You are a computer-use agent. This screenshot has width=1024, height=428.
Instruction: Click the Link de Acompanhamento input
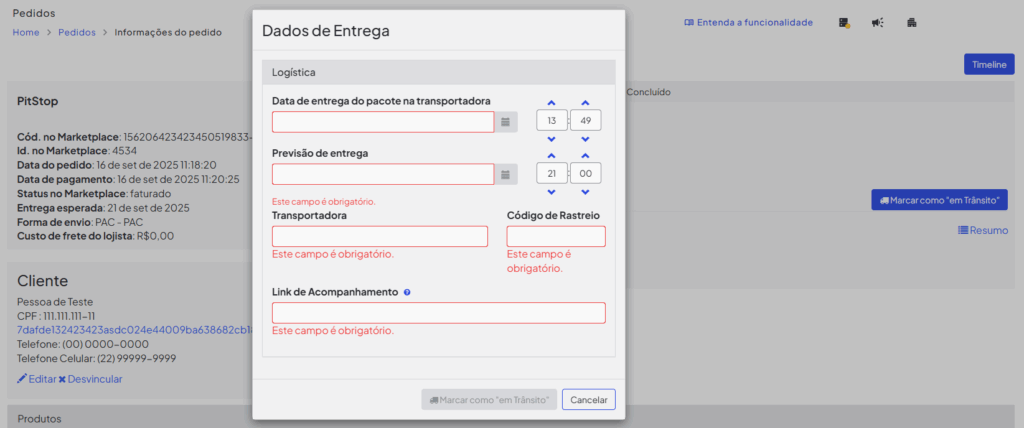(x=439, y=313)
